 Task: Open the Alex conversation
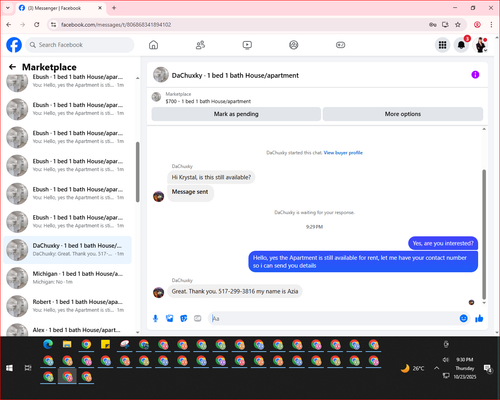pos(68,329)
